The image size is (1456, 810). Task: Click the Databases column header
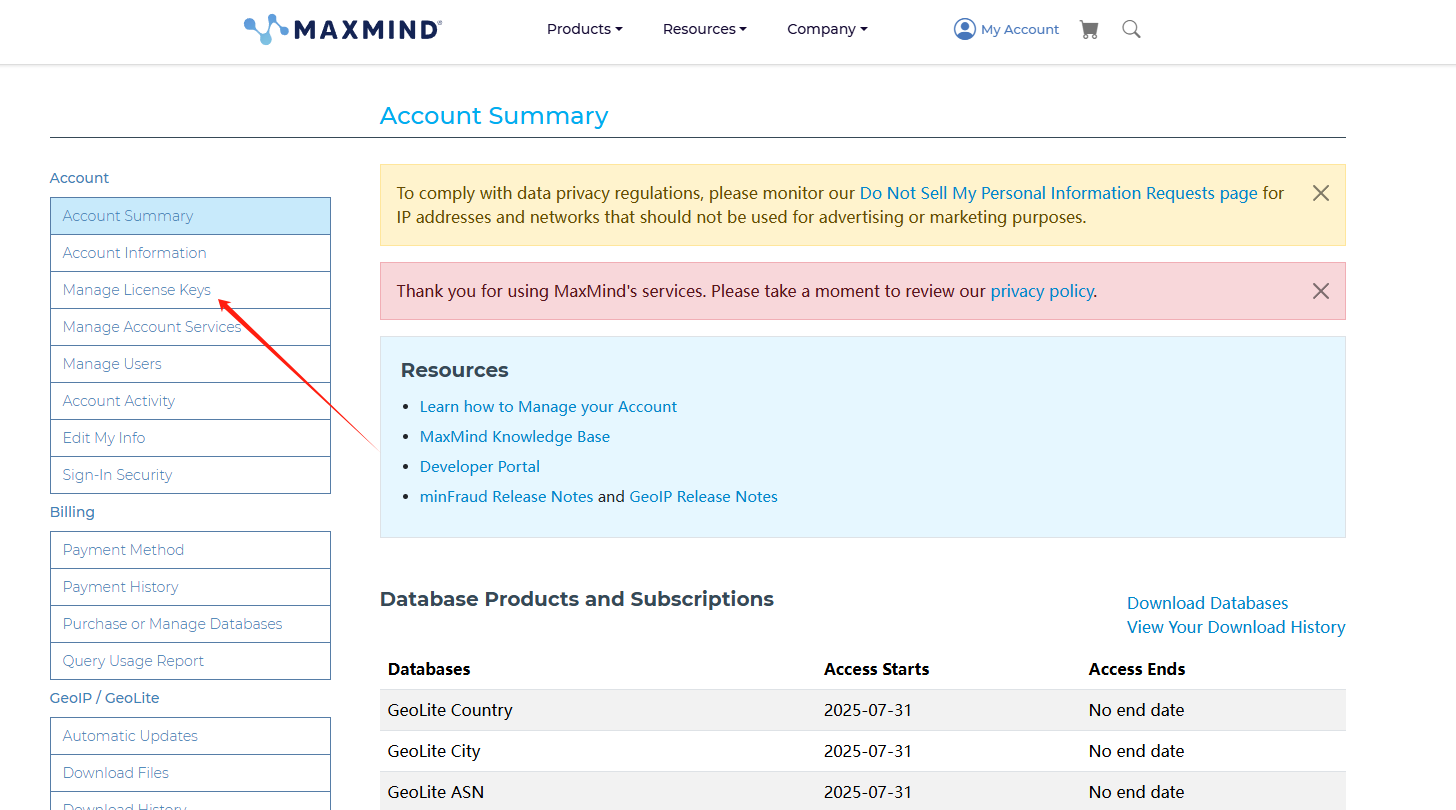(429, 669)
